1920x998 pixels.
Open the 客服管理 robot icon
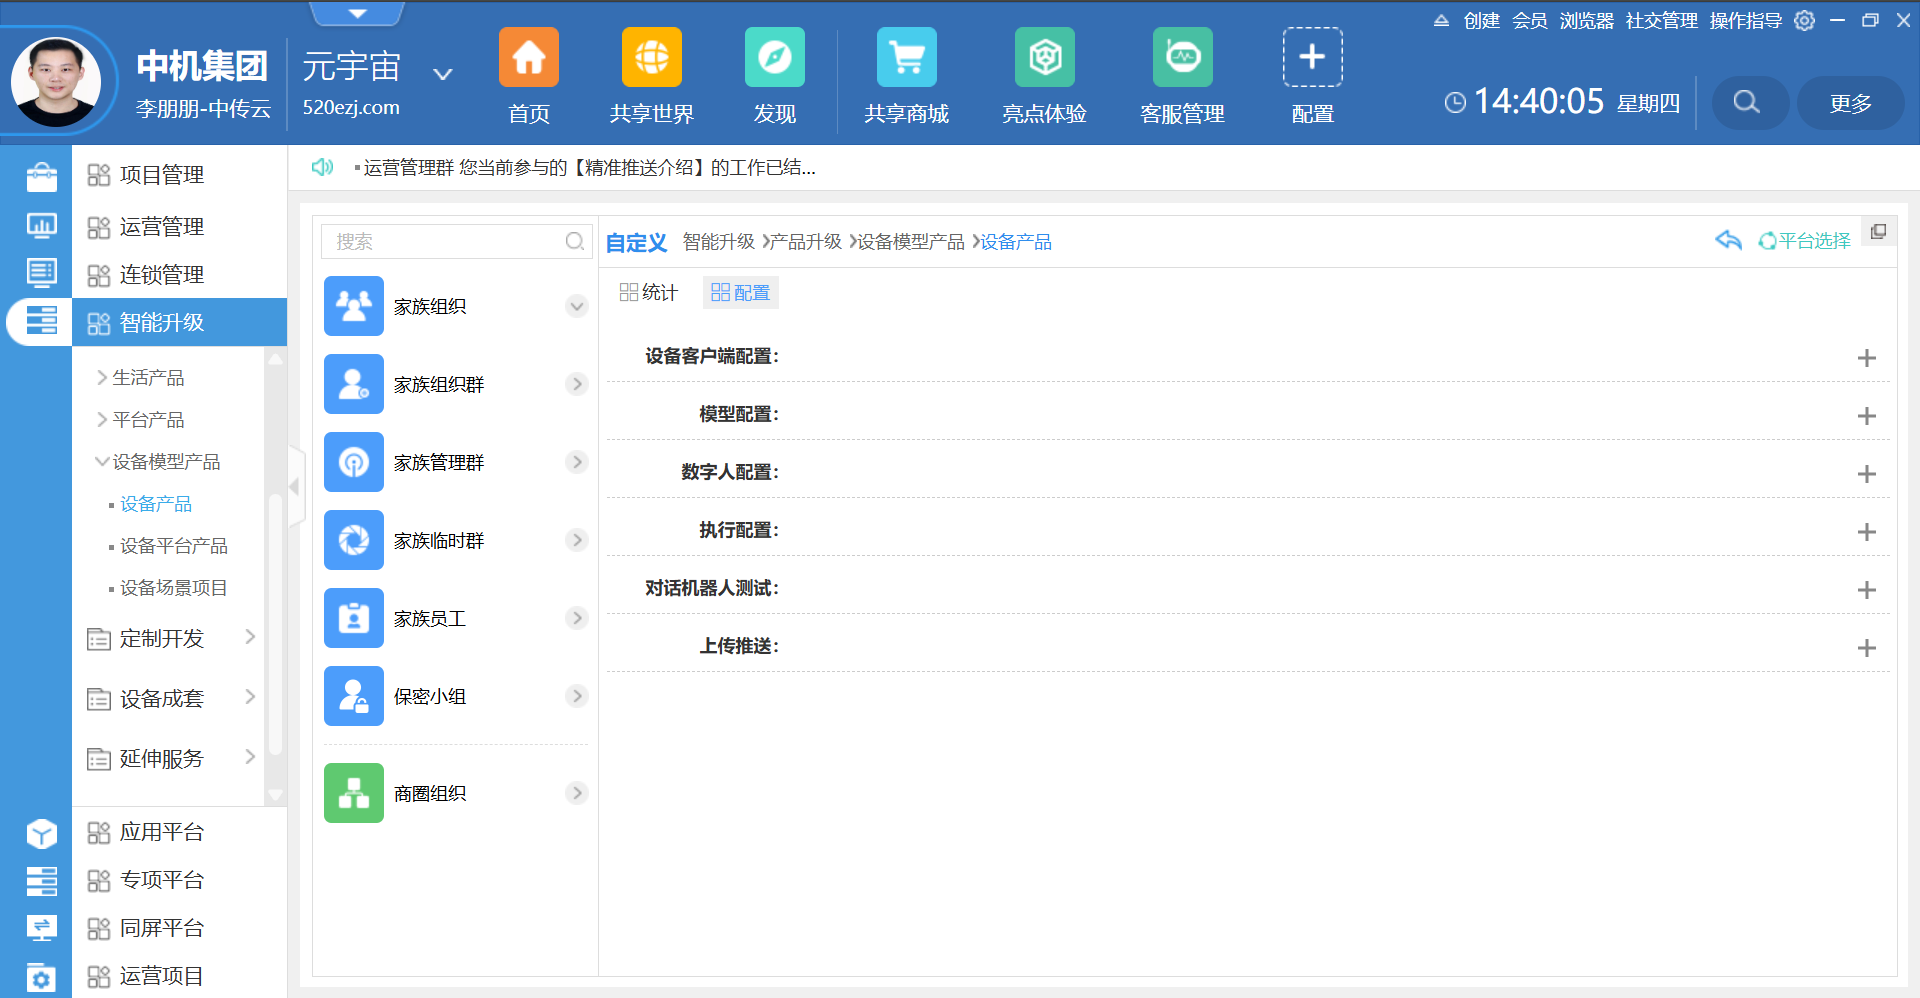[1182, 58]
